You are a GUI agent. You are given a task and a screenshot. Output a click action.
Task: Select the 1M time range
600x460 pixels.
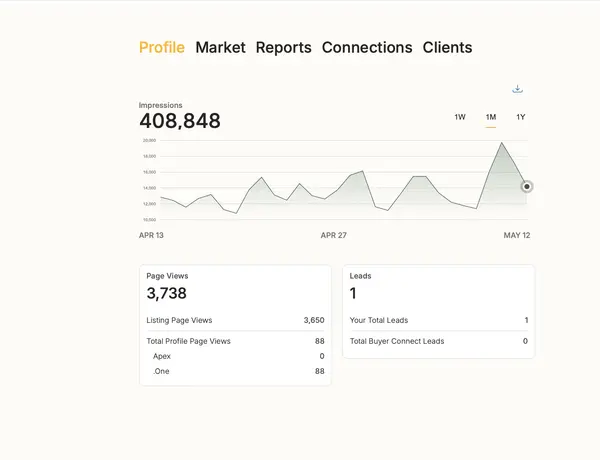click(x=491, y=117)
